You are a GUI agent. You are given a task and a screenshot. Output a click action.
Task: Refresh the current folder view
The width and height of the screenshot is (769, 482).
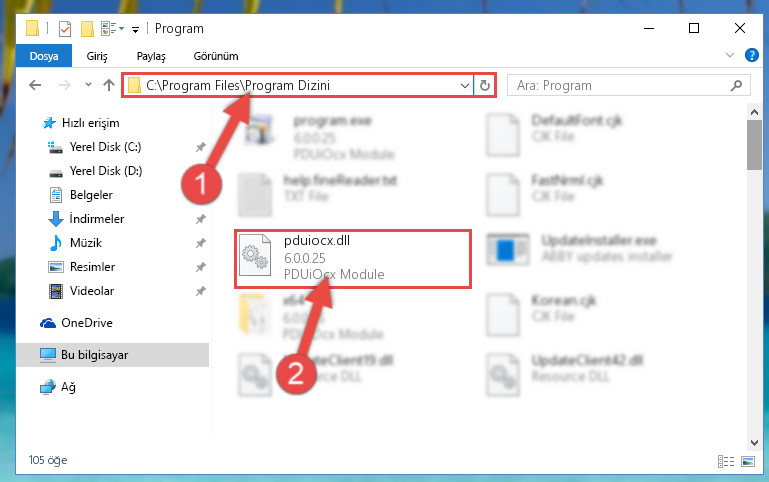point(485,85)
